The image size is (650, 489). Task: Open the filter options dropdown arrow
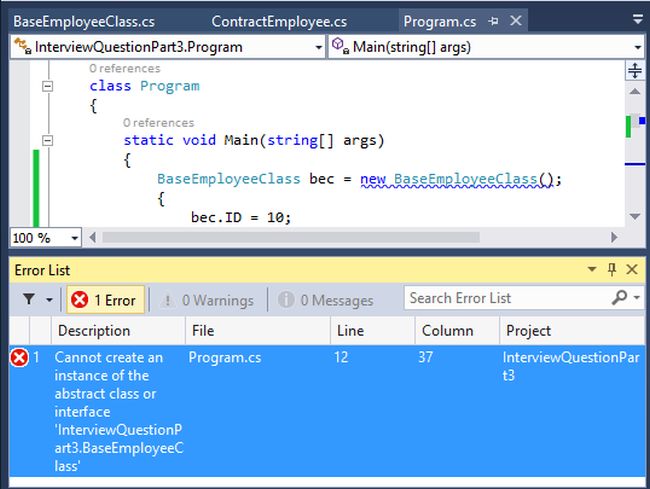pos(49,299)
